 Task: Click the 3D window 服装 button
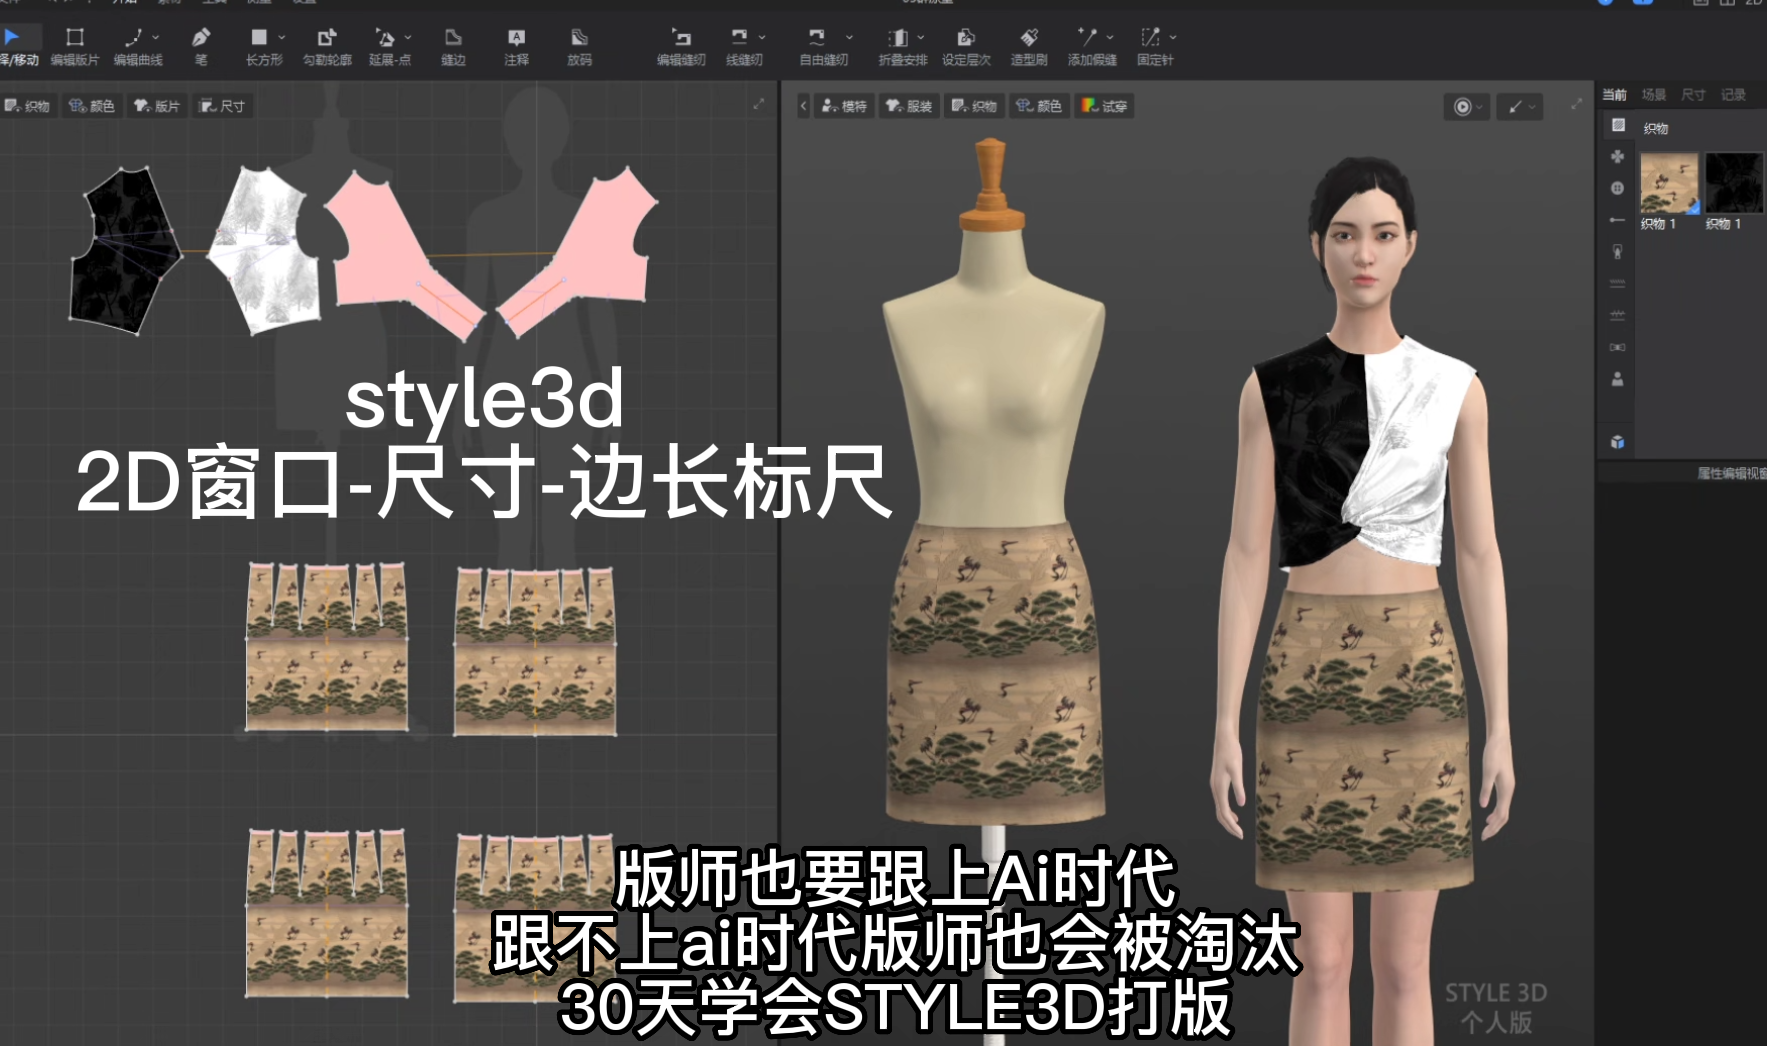(x=909, y=106)
